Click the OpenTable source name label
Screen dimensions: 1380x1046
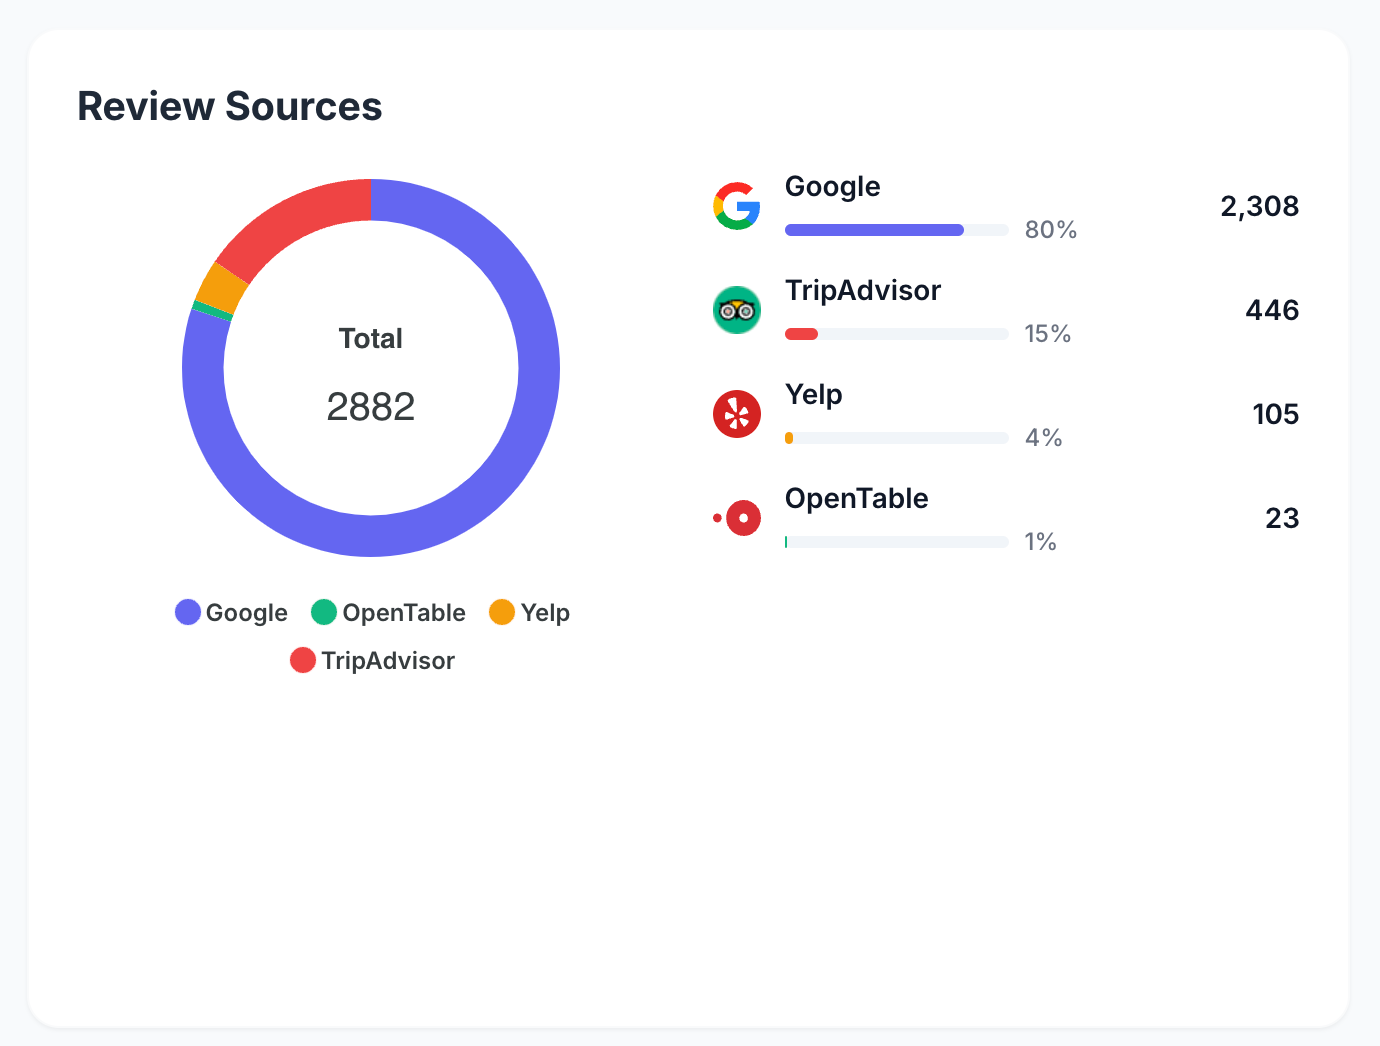(x=856, y=499)
